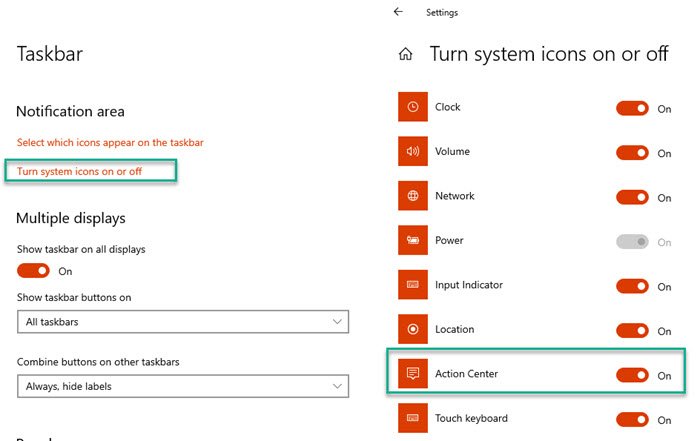The width and height of the screenshot is (700, 441).
Task: Click the Clock system icon
Action: click(413, 108)
